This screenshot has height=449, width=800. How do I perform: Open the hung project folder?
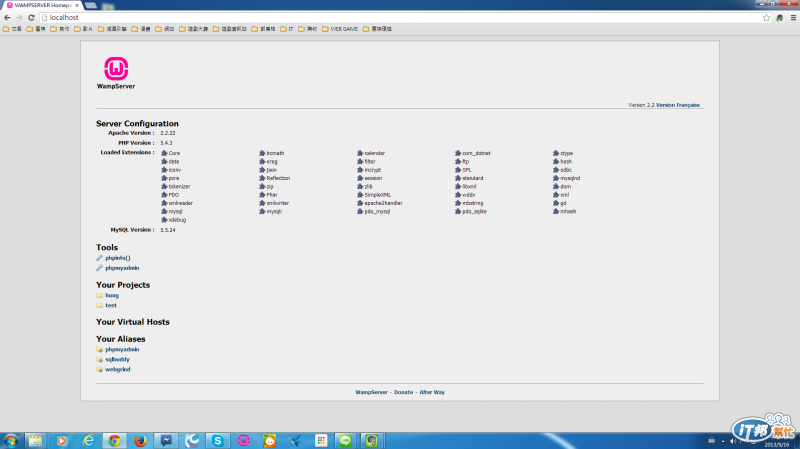pos(112,295)
